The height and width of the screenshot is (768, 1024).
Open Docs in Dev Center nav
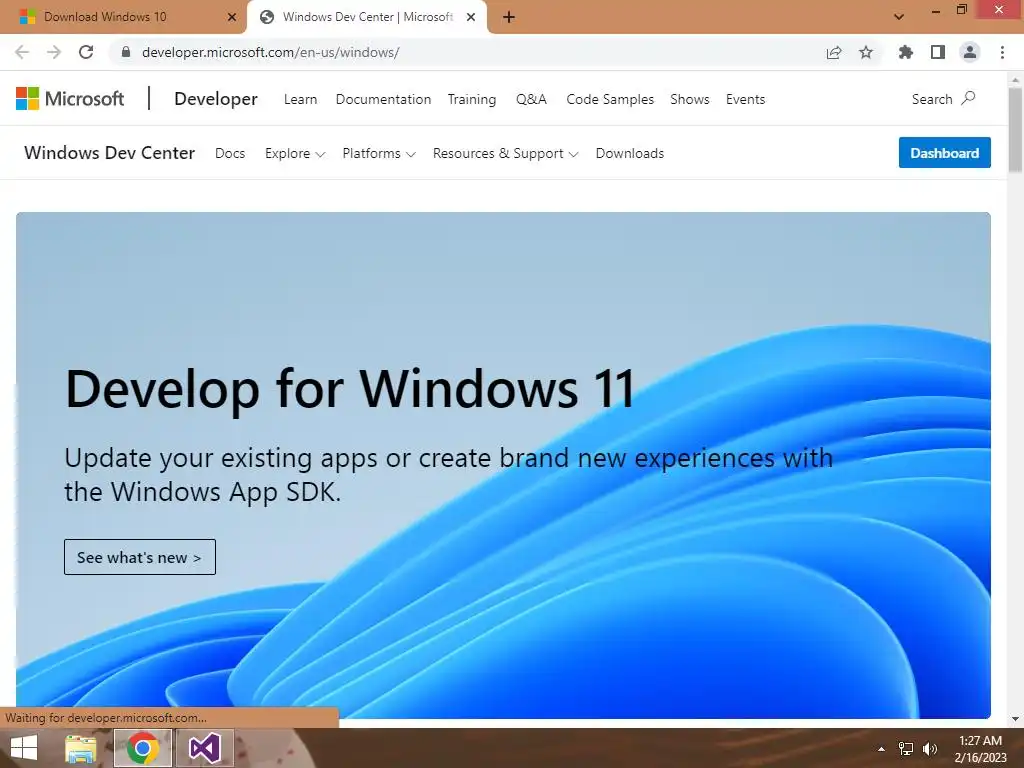coord(230,153)
